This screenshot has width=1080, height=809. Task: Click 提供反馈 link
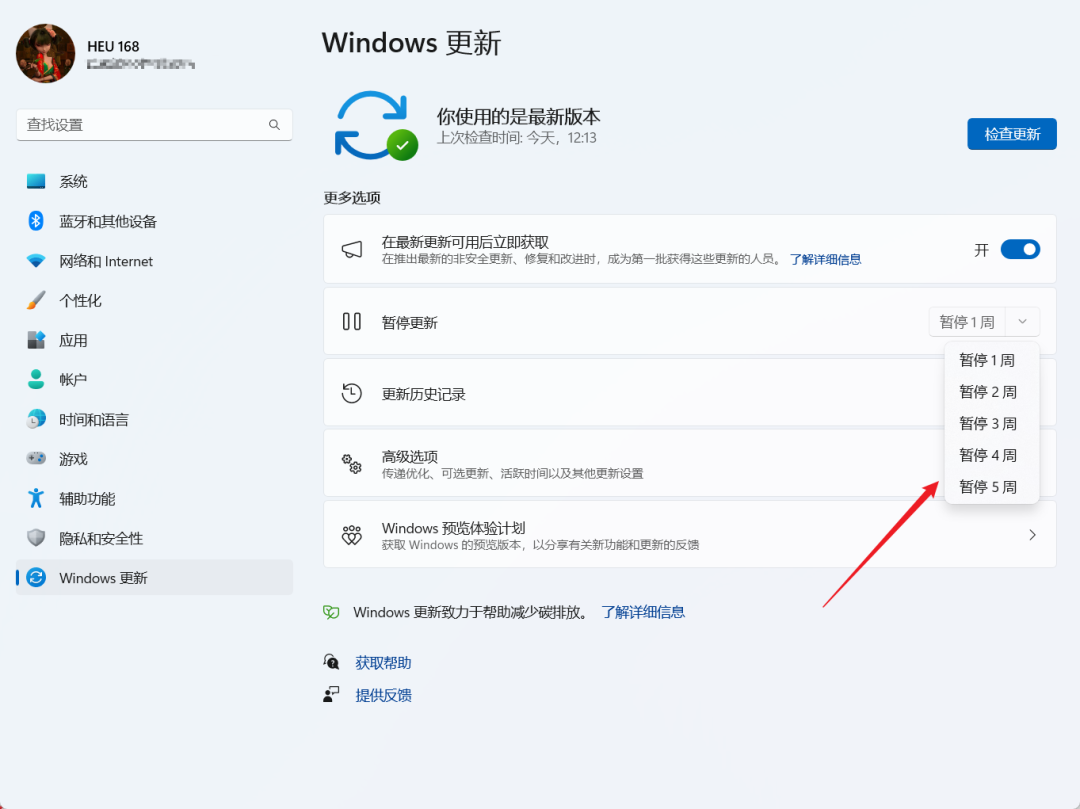[383, 695]
